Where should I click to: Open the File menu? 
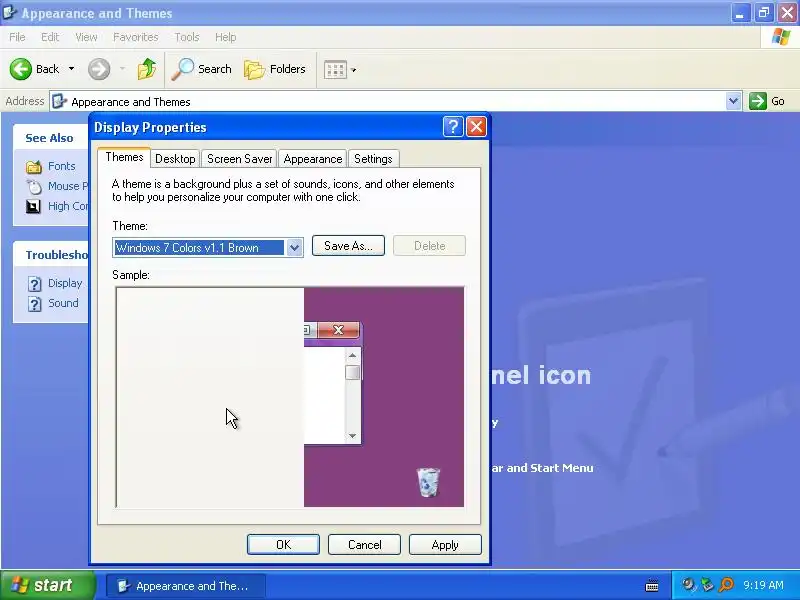coord(17,37)
